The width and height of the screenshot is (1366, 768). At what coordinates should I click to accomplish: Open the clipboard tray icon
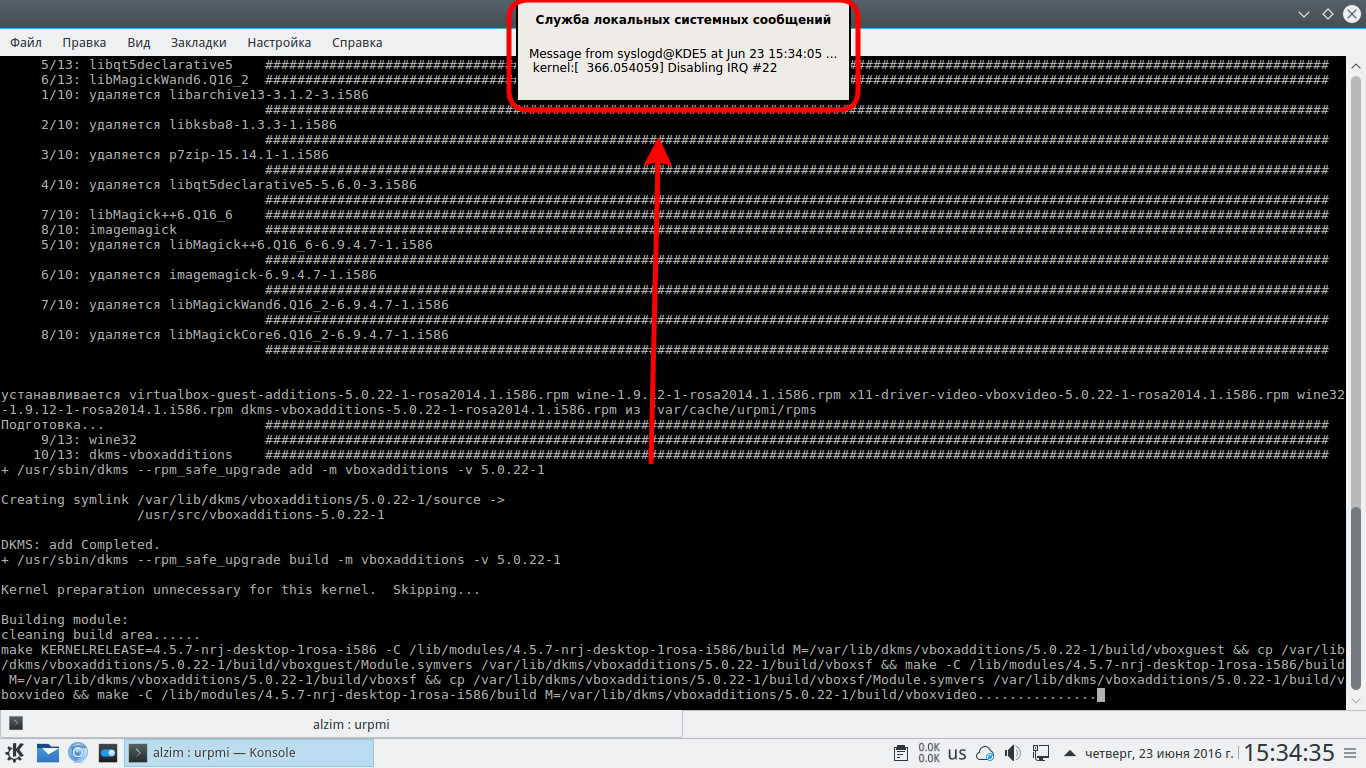[900, 753]
